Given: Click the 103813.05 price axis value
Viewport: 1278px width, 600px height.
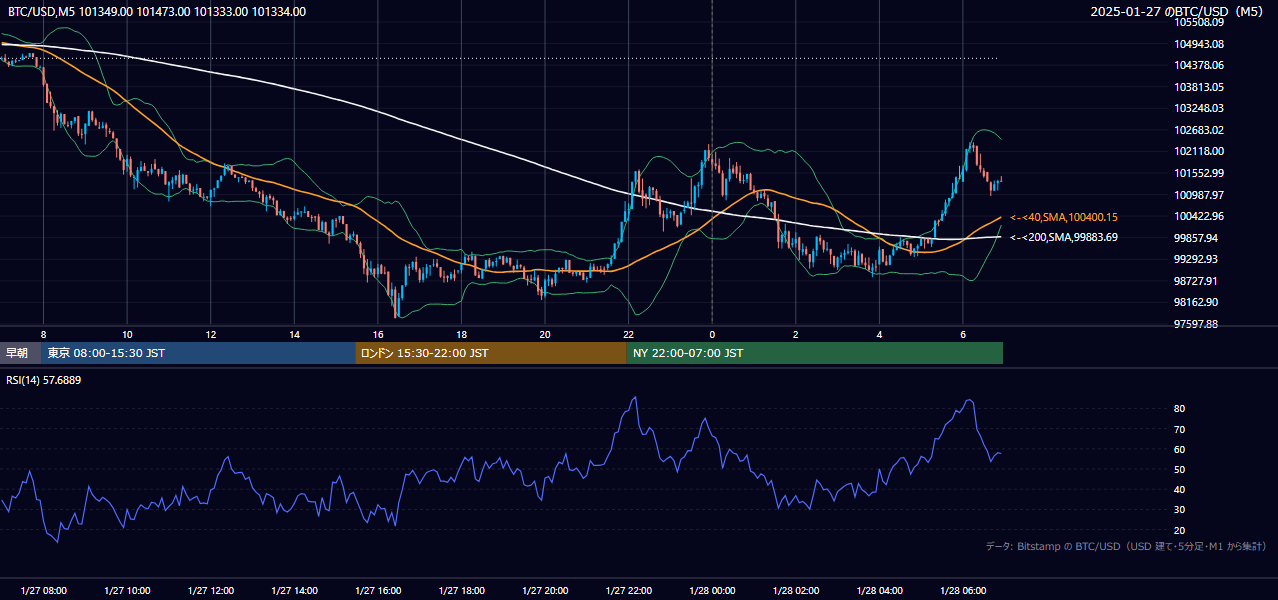Looking at the screenshot, I should pyautogui.click(x=1199, y=87).
